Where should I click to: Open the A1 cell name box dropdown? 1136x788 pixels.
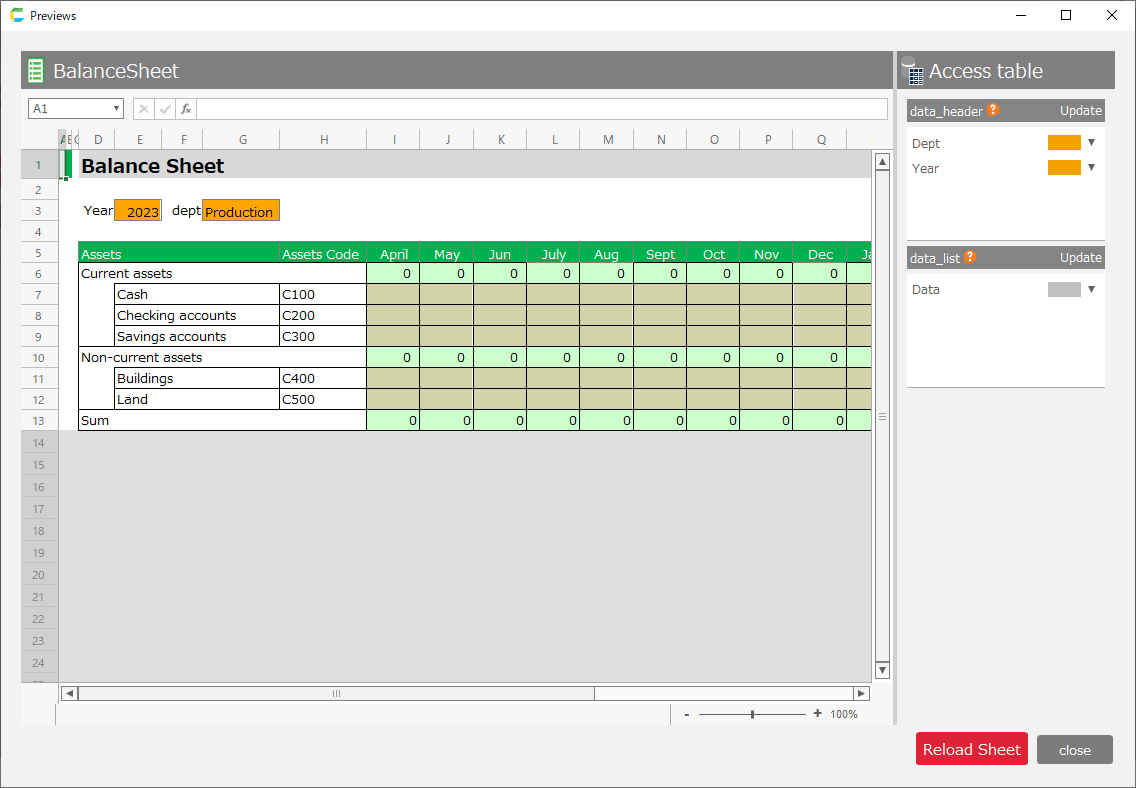pyautogui.click(x=117, y=109)
